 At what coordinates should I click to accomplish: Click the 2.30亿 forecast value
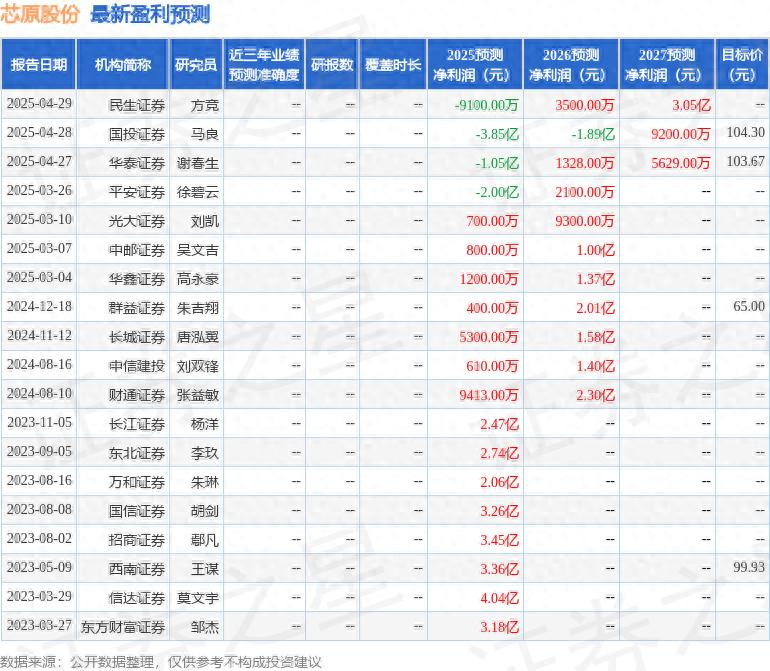tap(595, 395)
